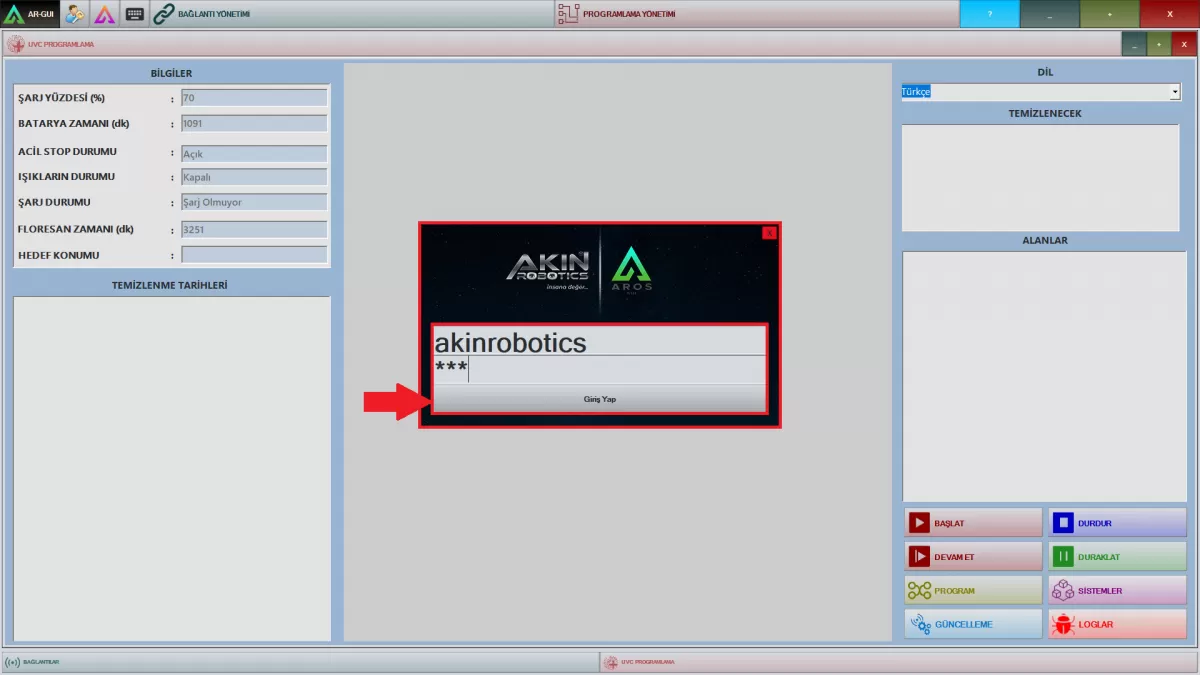Click the user authentication icon in toolbar
Screen dimensions: 1200x675
pos(73,14)
